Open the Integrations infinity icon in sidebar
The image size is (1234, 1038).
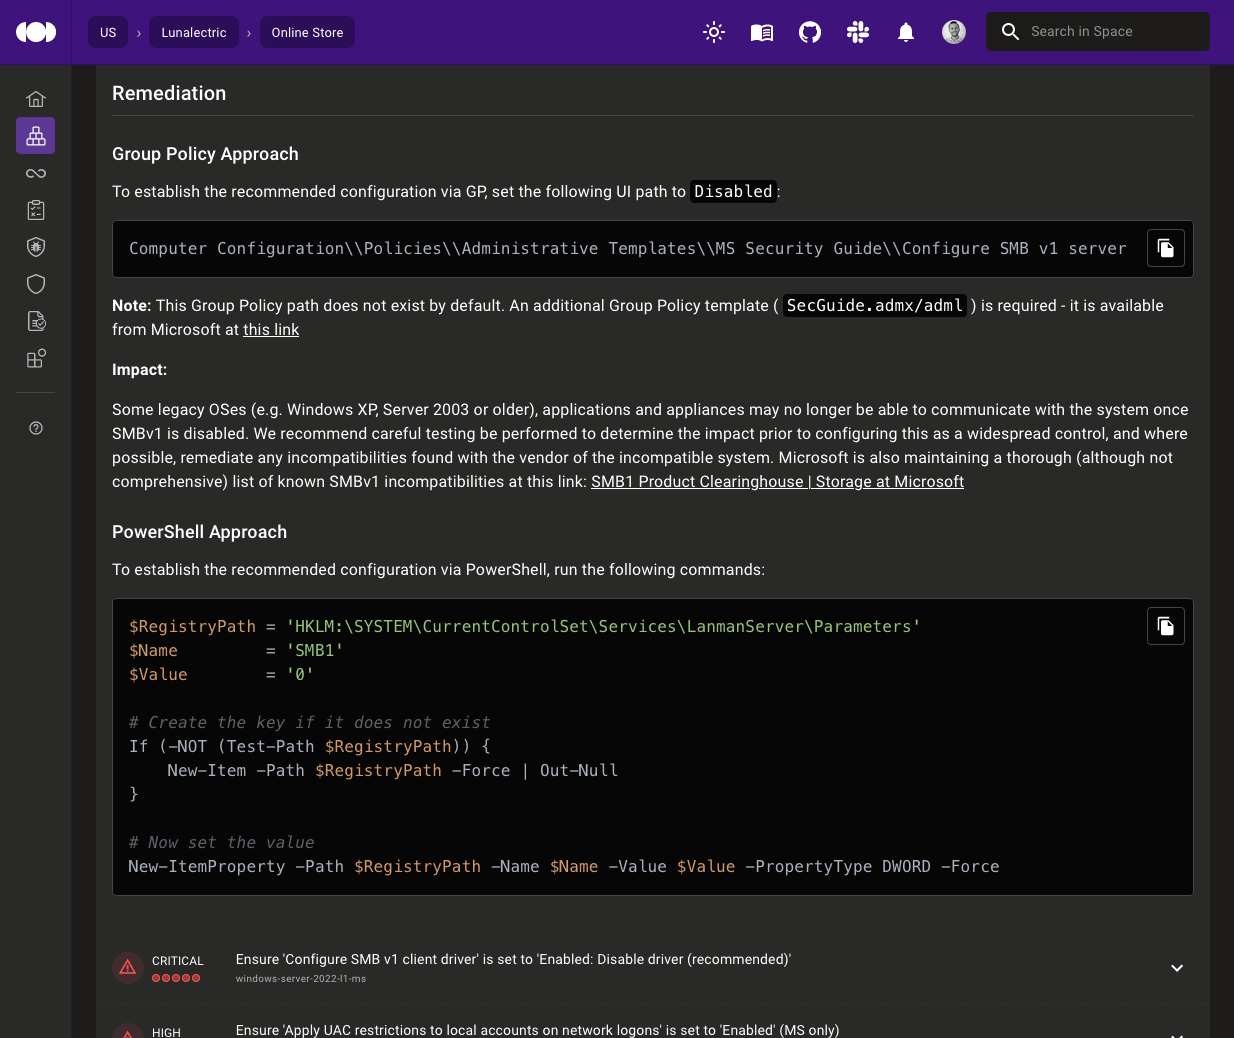pos(36,173)
